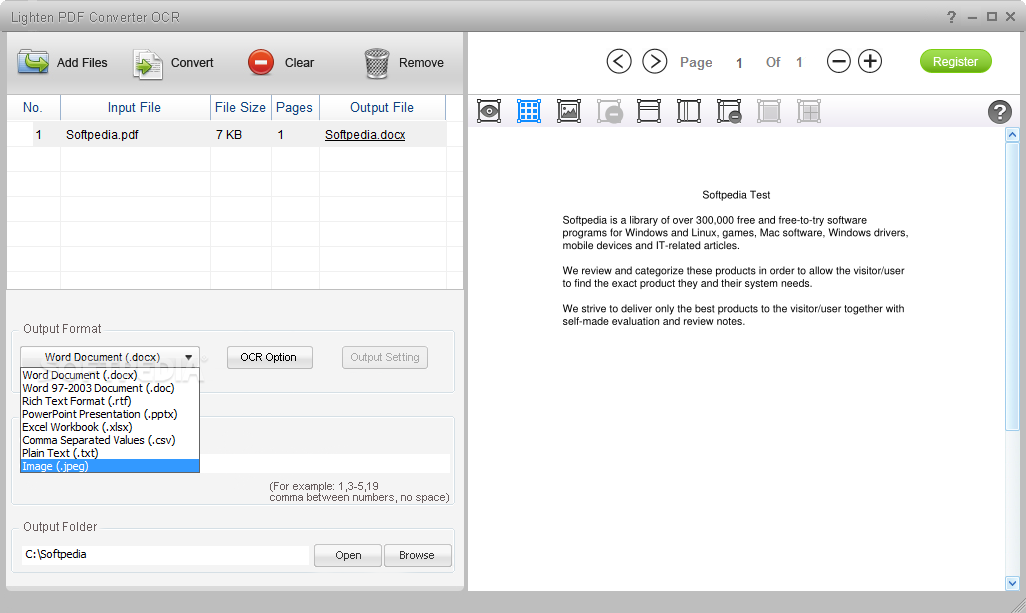1026x613 pixels.
Task: Open the OCR Option dialog
Action: click(x=270, y=357)
